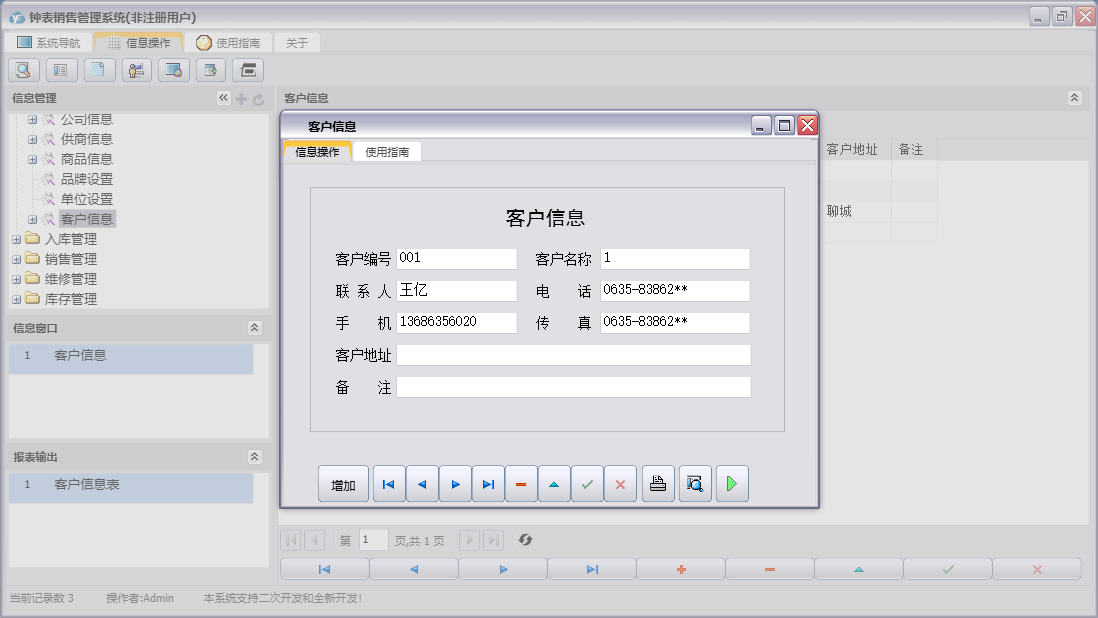Open the 使用指南 tab inside customer dialog
Viewport: 1098px width, 618px height.
tap(386, 152)
